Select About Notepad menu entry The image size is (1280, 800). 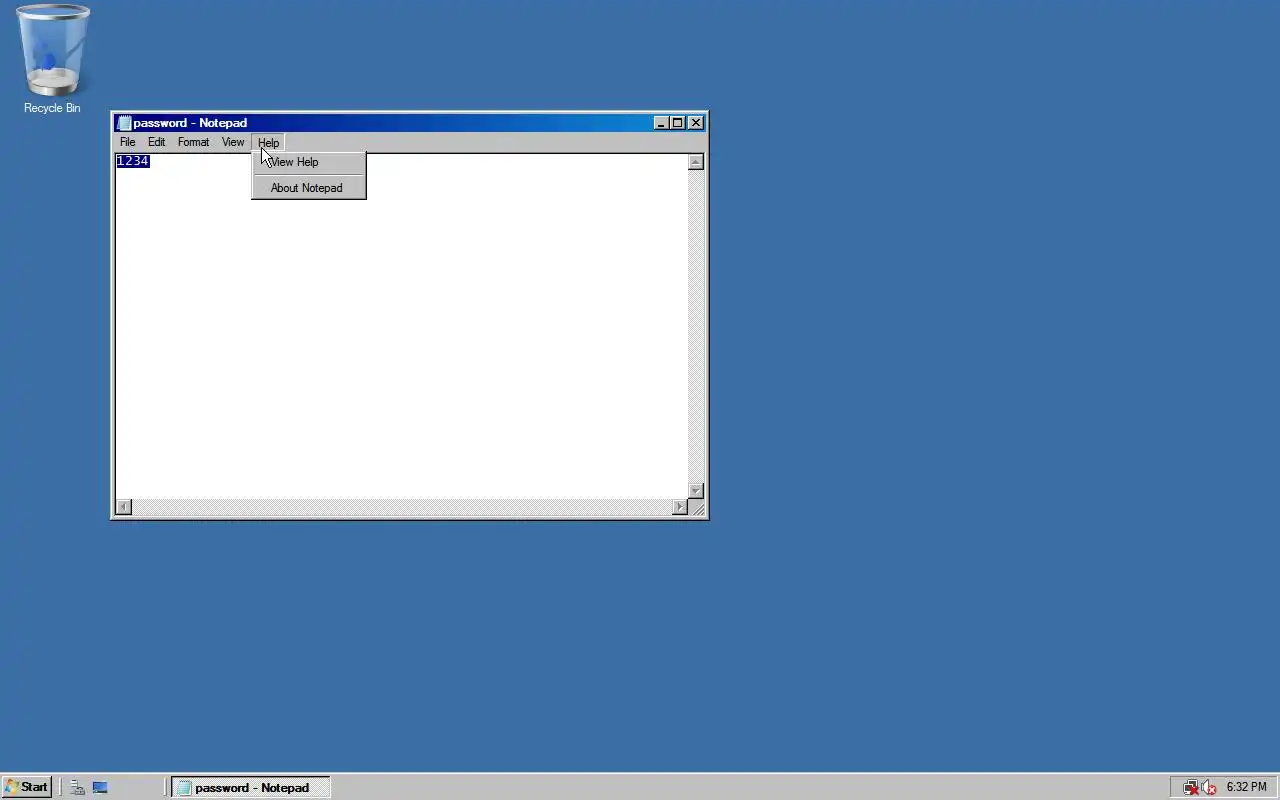pyautogui.click(x=309, y=188)
